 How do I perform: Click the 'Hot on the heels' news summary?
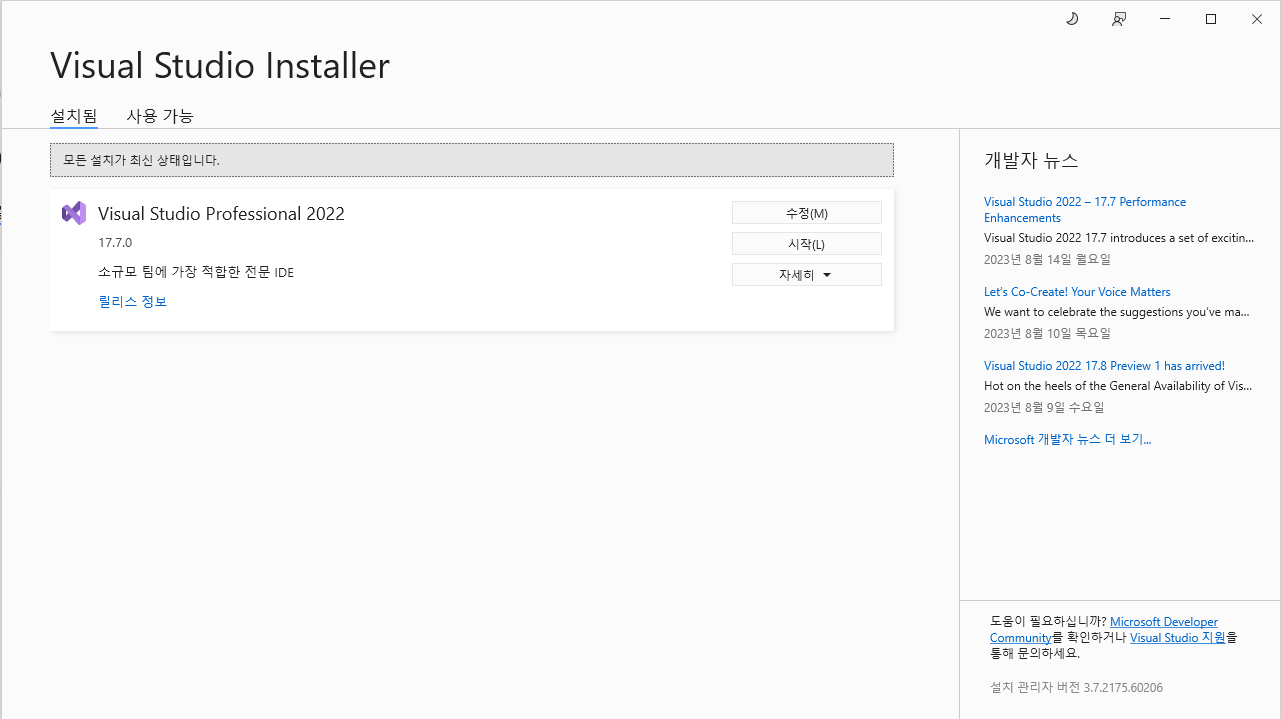(x=1118, y=386)
